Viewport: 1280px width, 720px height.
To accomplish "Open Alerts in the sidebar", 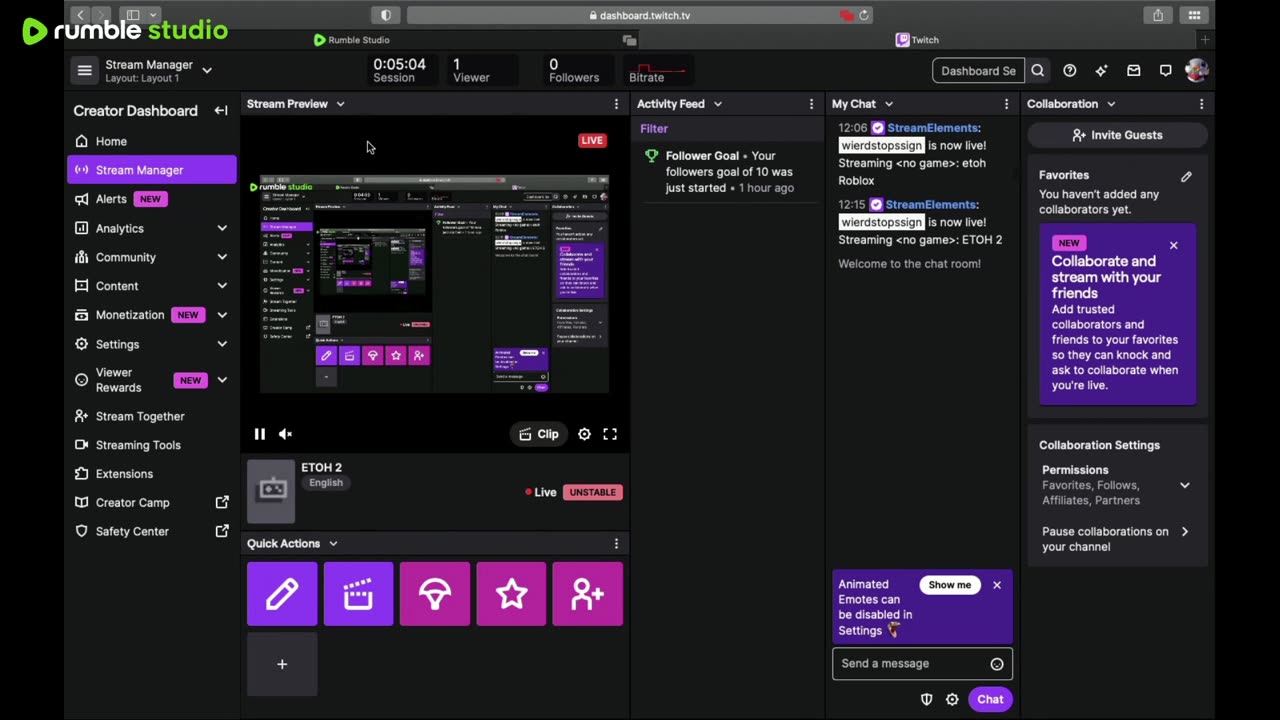I will tap(152, 199).
